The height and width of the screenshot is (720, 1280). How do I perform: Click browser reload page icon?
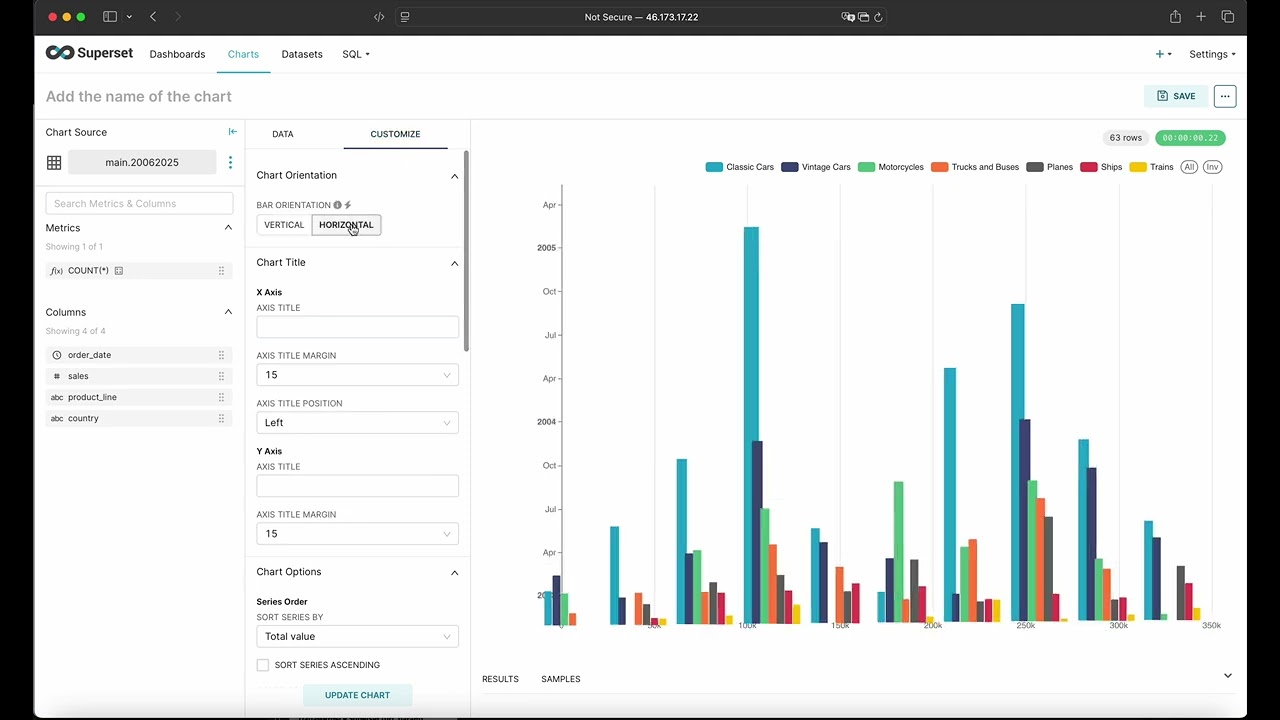[x=878, y=17]
